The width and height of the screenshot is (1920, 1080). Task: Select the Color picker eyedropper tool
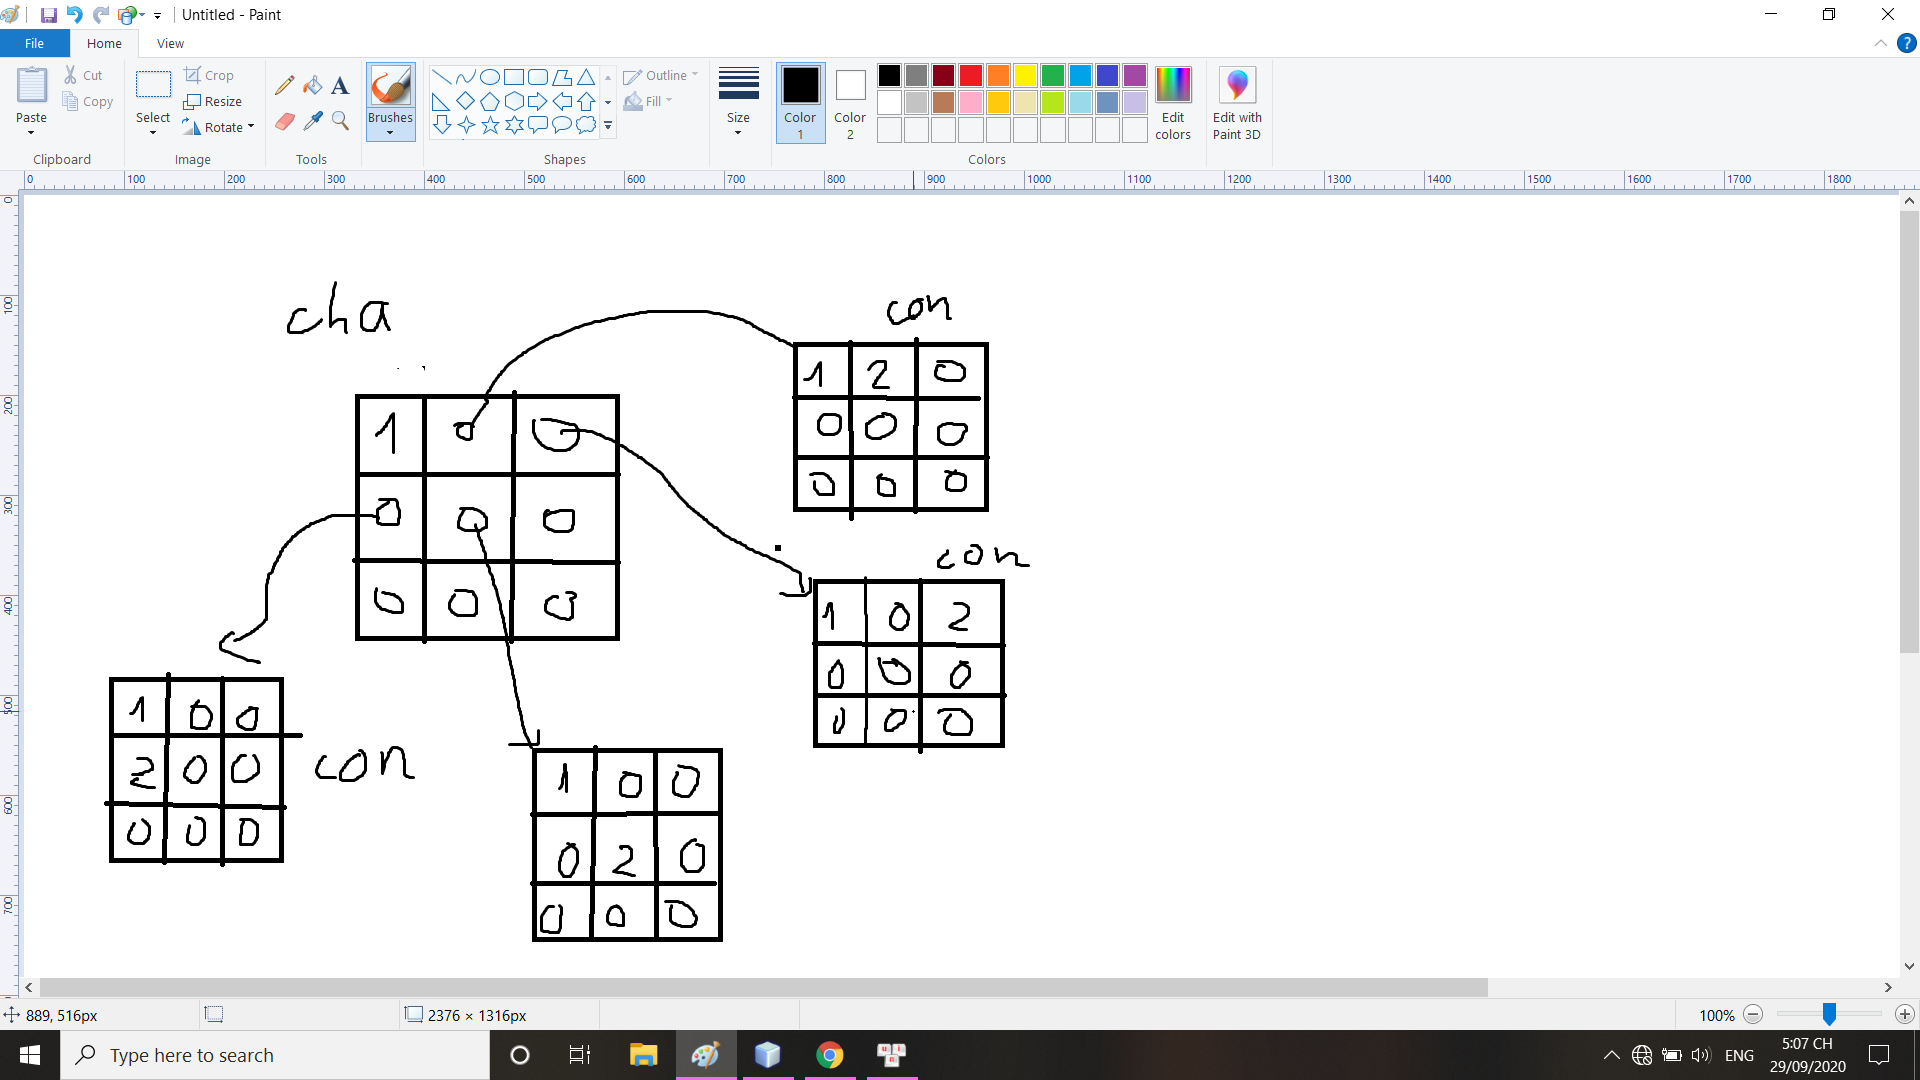point(313,121)
